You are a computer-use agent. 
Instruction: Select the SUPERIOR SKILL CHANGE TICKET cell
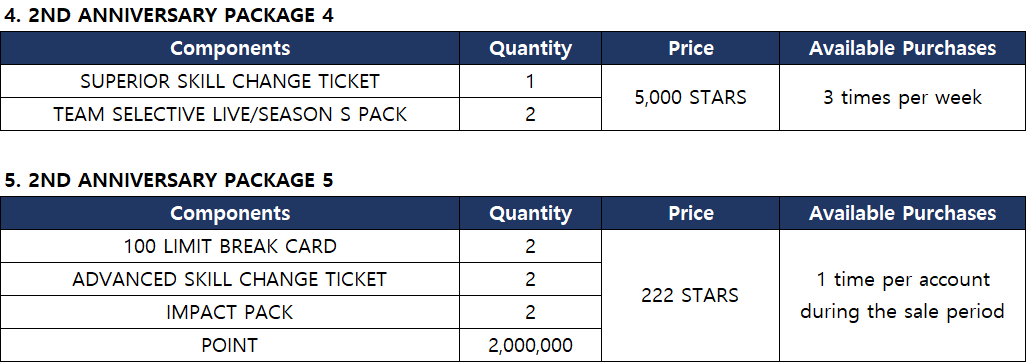pos(230,81)
